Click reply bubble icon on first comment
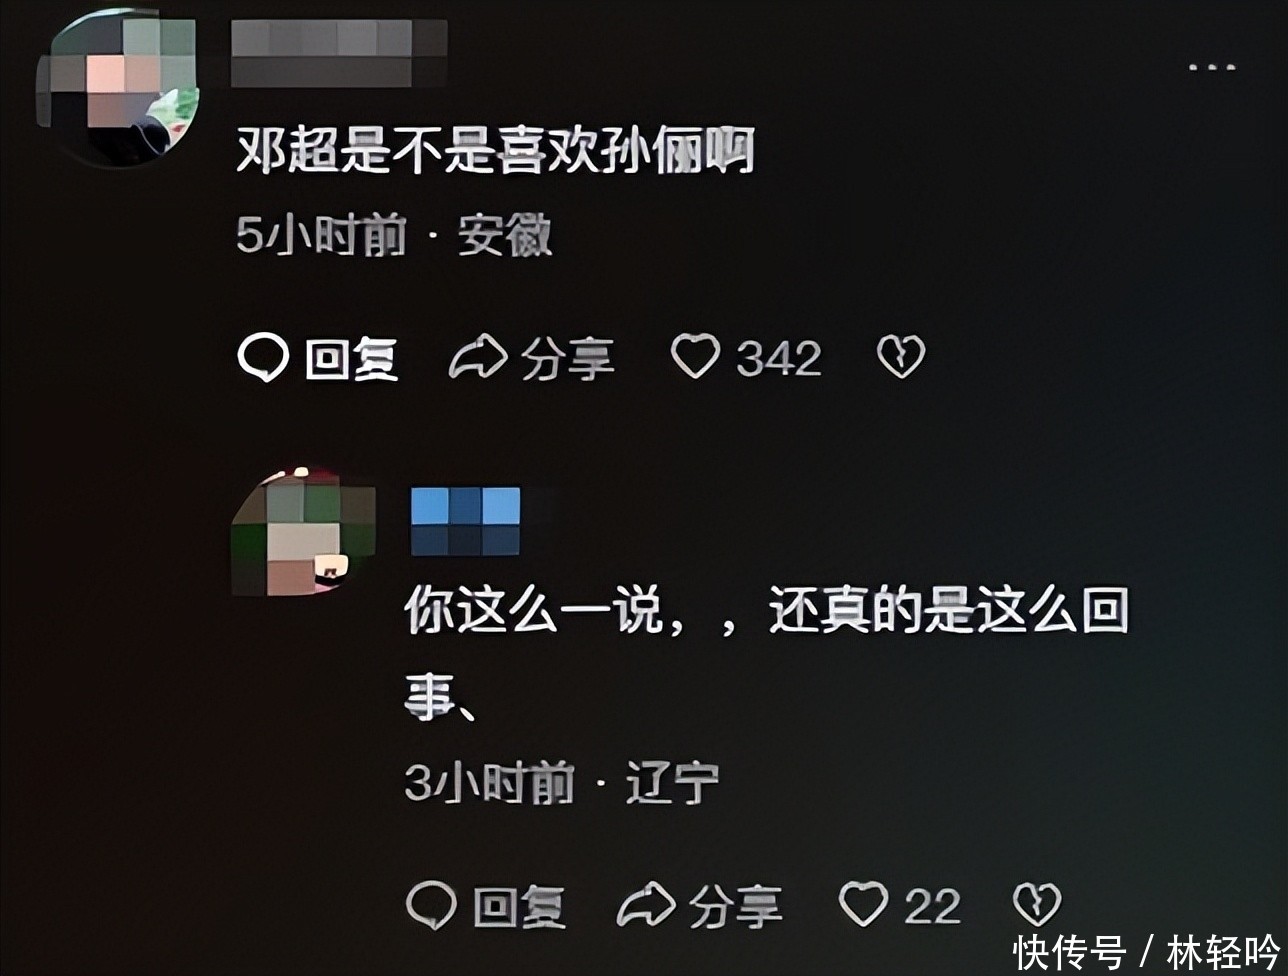The width and height of the screenshot is (1288, 976). 263,358
